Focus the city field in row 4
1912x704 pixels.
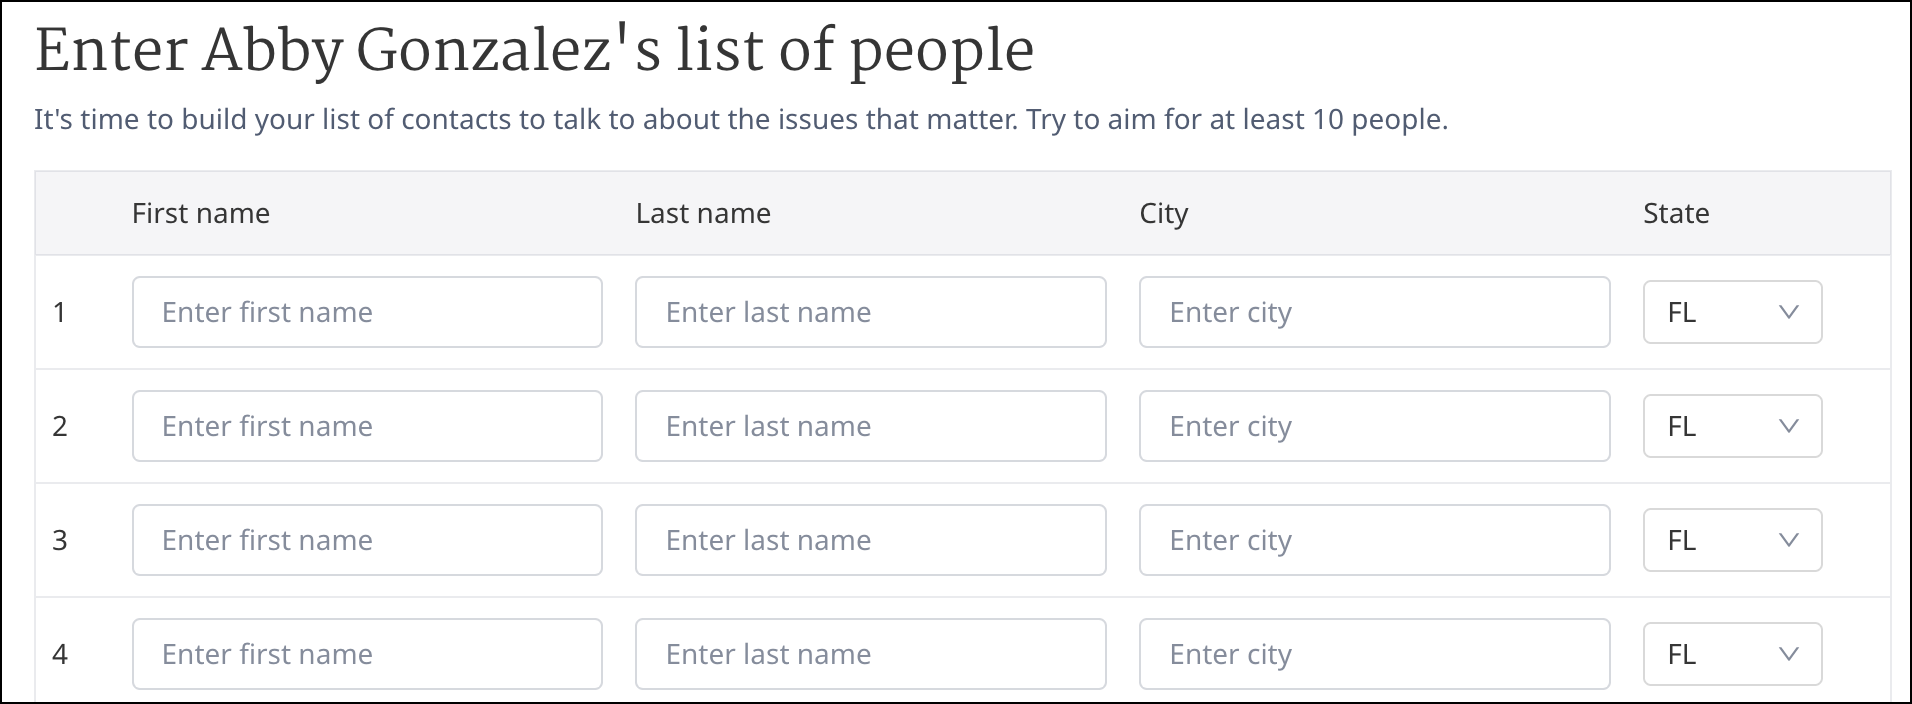point(1374,654)
